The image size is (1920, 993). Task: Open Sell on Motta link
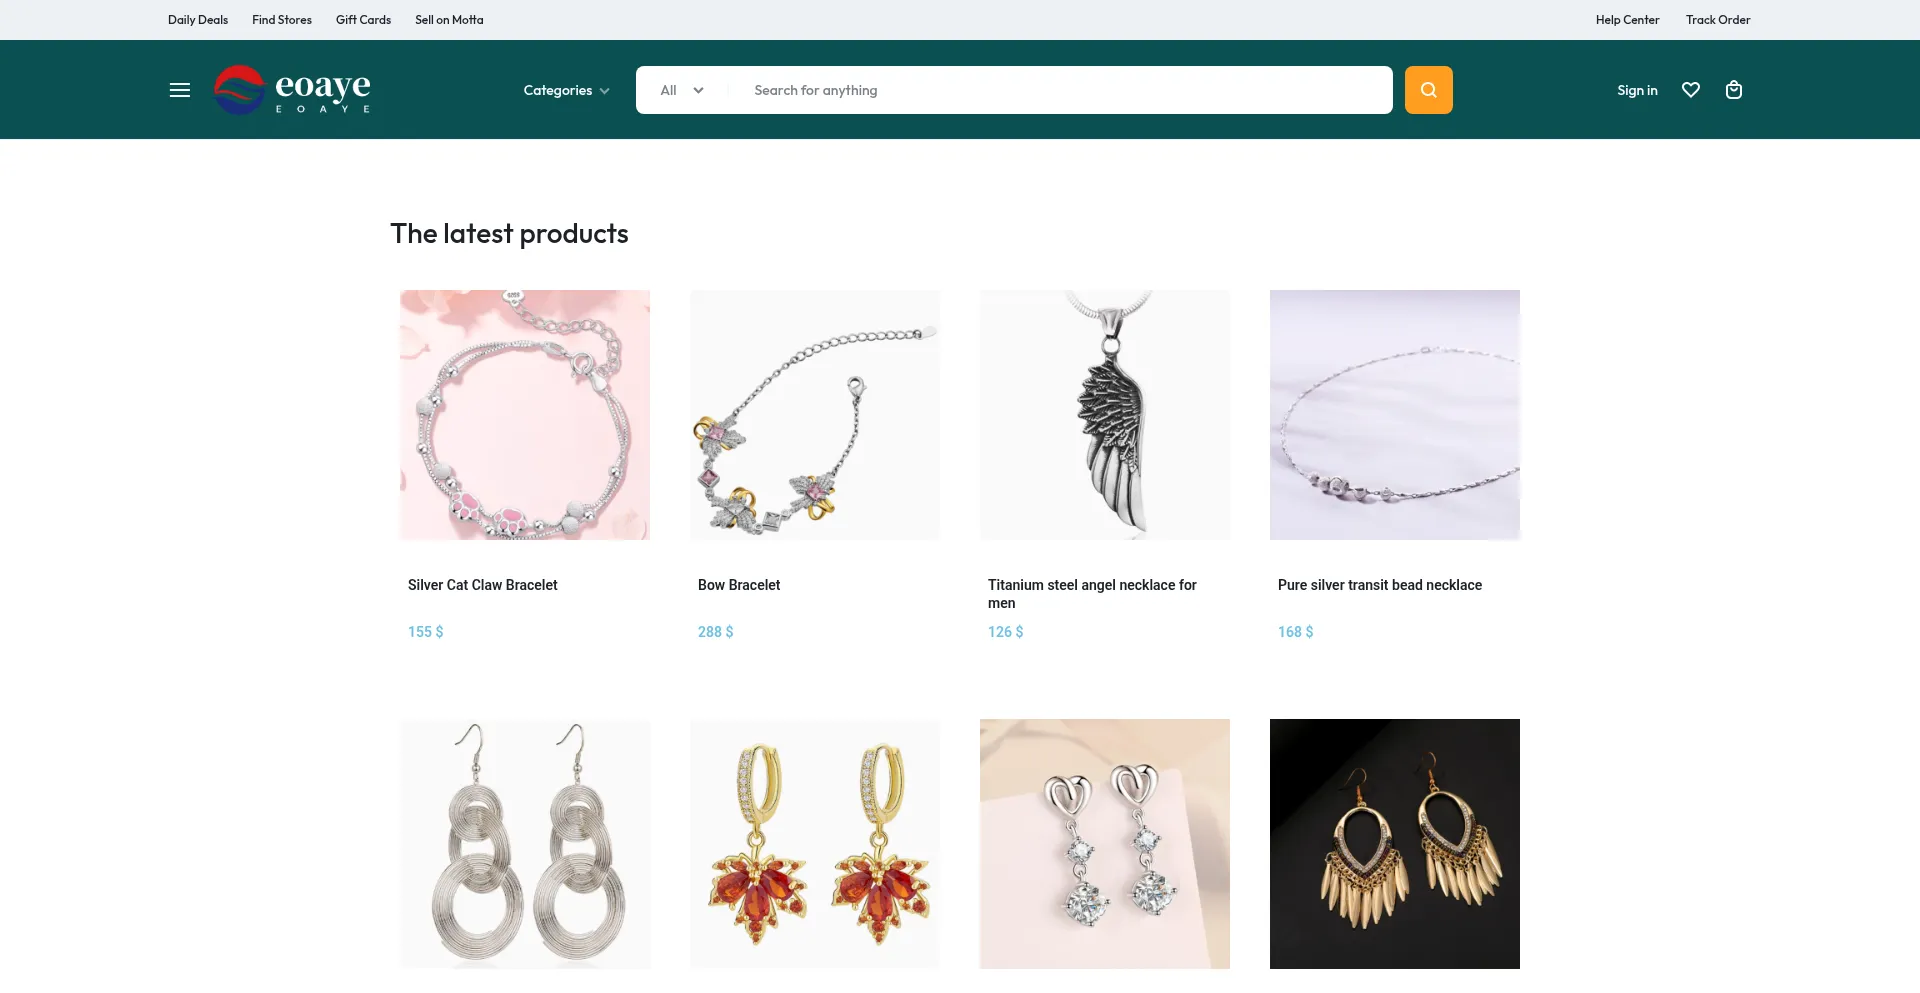[x=449, y=20]
